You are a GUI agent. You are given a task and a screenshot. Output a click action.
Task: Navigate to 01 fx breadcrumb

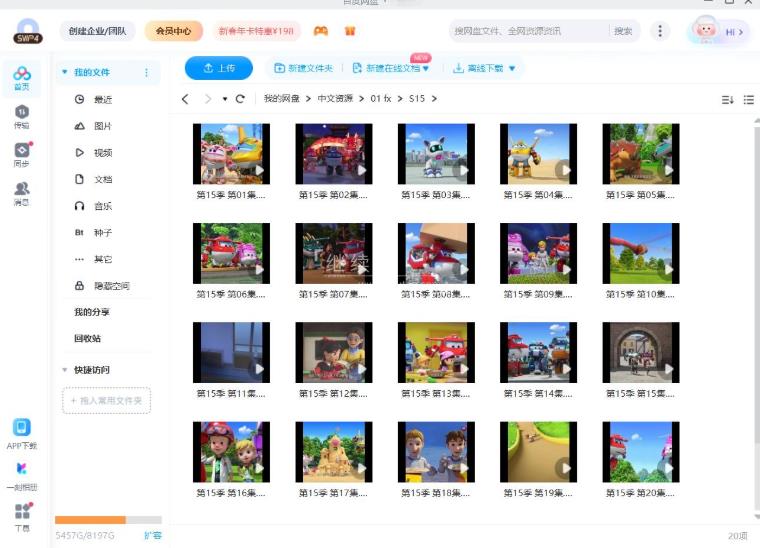[380, 98]
